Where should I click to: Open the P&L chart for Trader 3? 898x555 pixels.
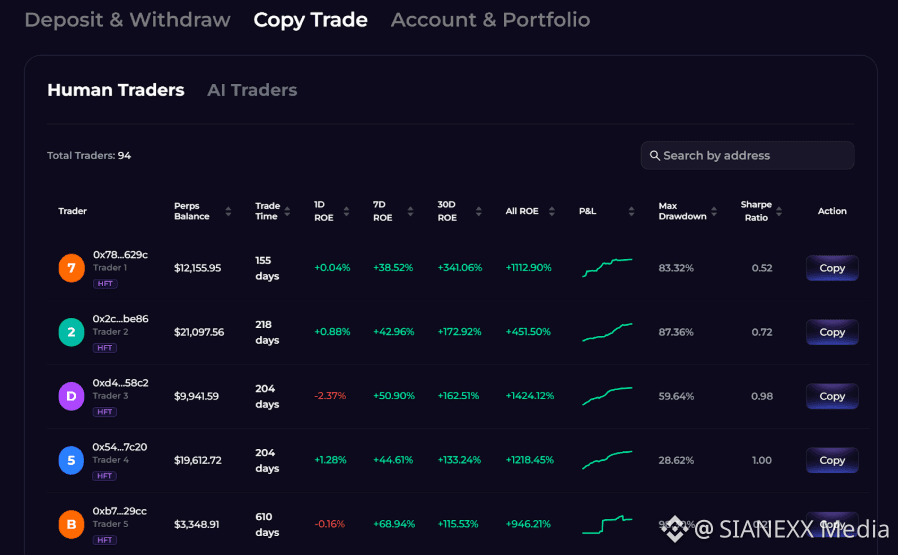pos(607,396)
